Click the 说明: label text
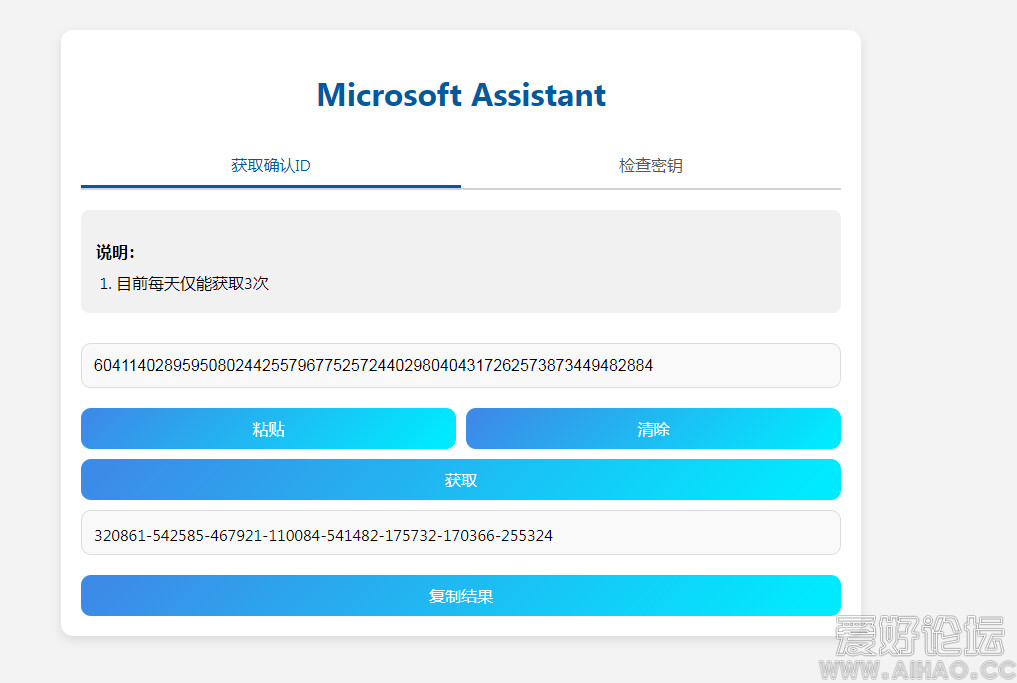This screenshot has width=1017, height=683. [115, 252]
